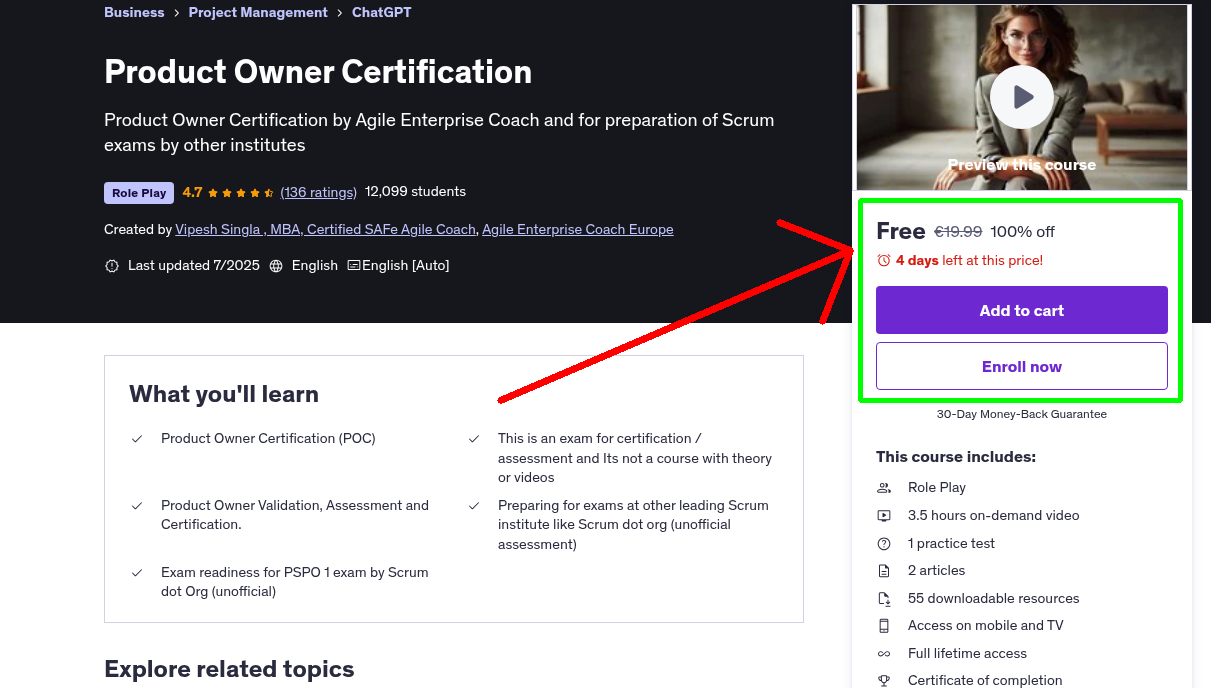1211x688 pixels.
Task: Click the downloadable resources icon
Action: pos(884,599)
